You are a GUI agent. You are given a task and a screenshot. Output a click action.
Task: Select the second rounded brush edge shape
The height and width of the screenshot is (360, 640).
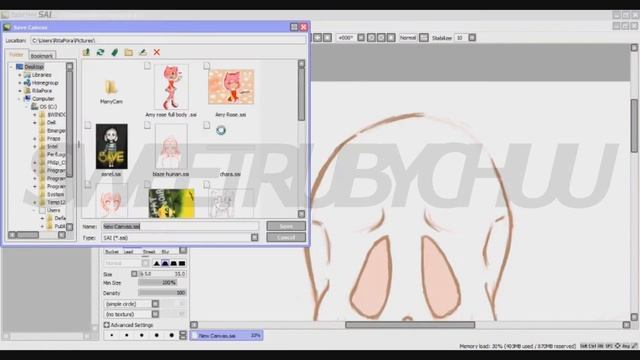click(165, 263)
